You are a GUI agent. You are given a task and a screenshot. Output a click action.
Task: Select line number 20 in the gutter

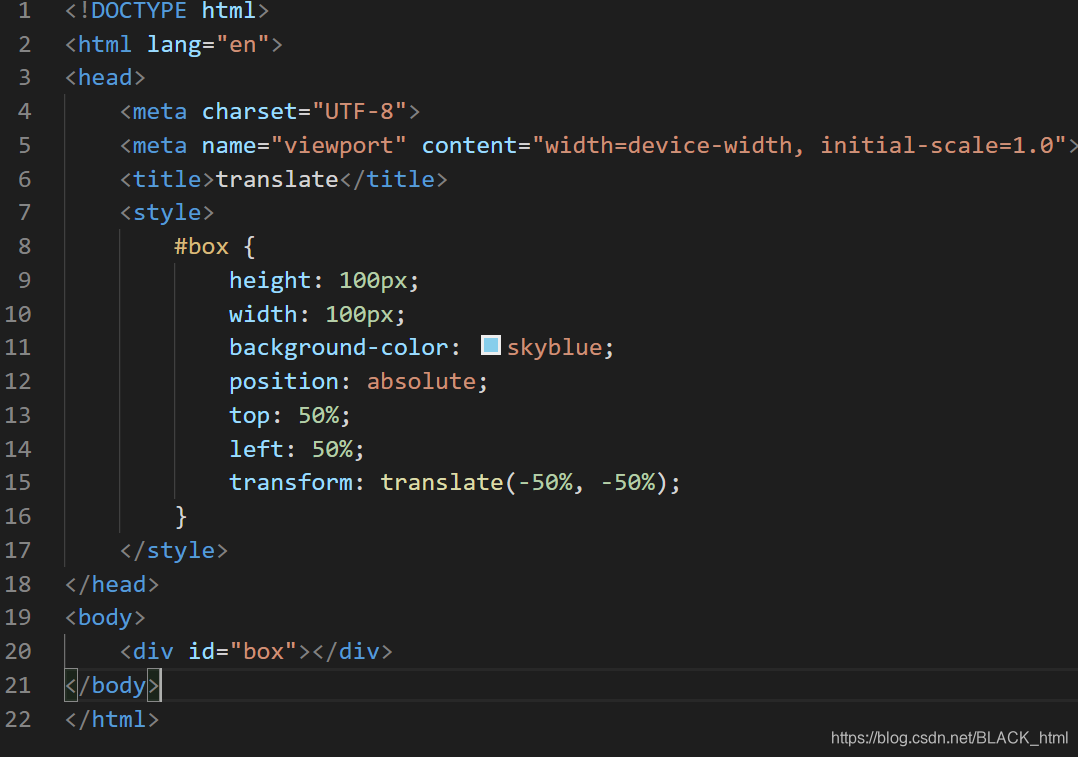(x=18, y=651)
